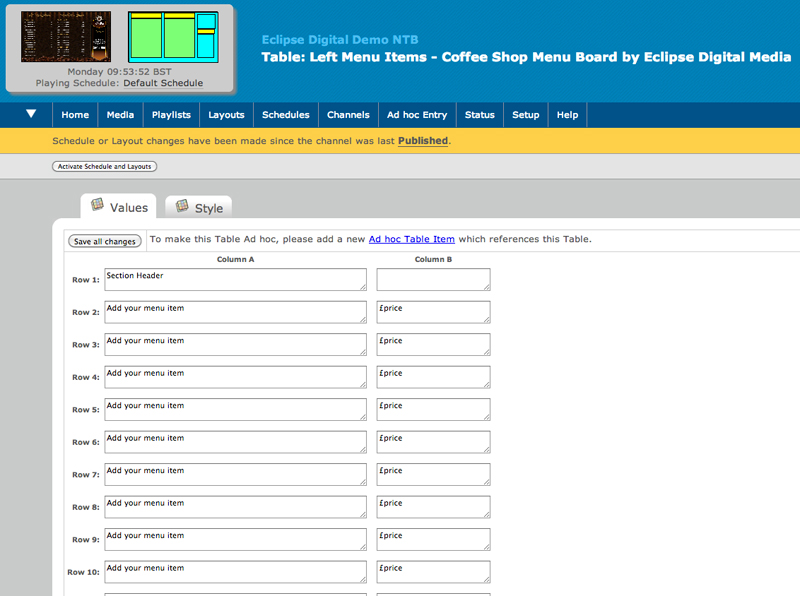Viewport: 800px width, 596px height.
Task: Click the Row 10: label
Action: click(x=83, y=572)
